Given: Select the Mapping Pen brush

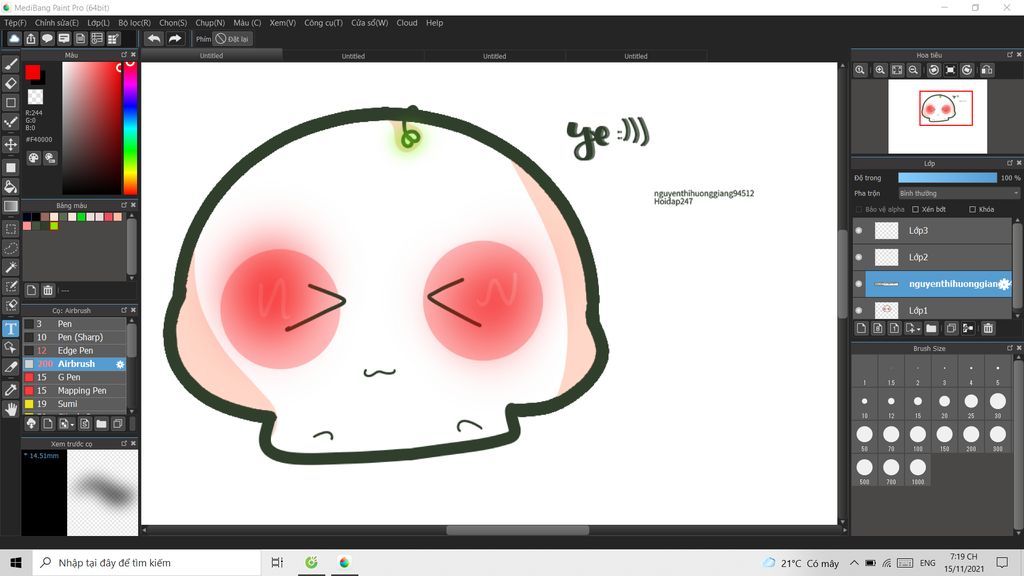Looking at the screenshot, I should coord(75,391).
